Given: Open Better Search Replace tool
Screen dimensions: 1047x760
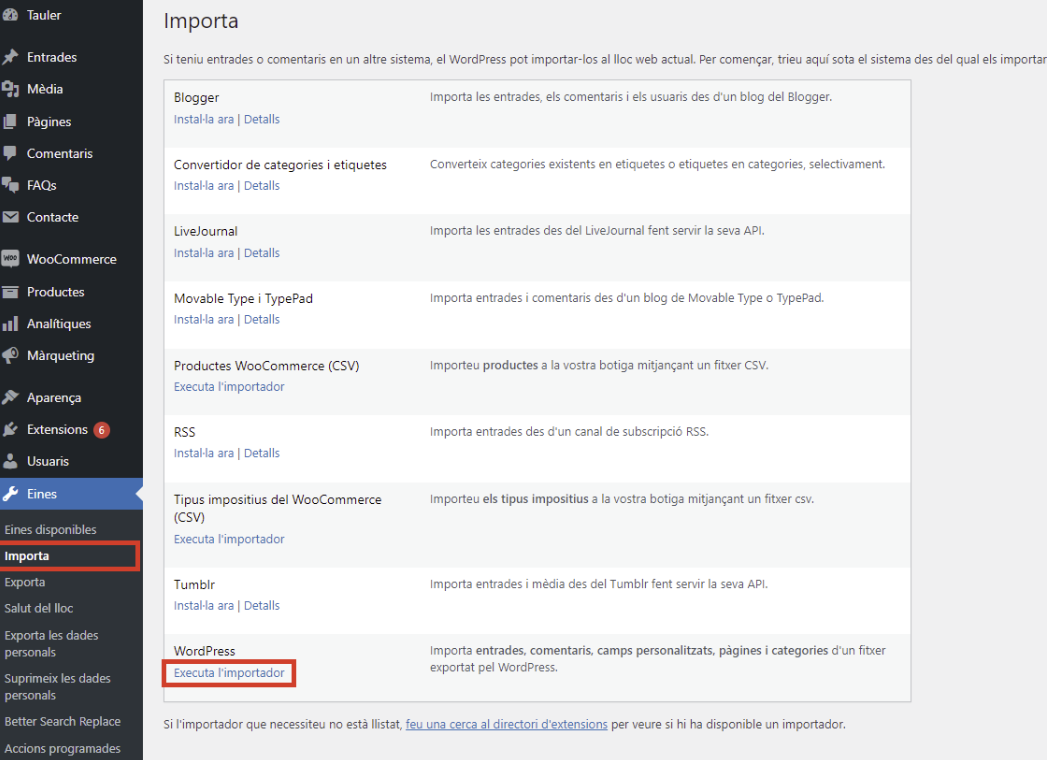Looking at the screenshot, I should coord(63,722).
